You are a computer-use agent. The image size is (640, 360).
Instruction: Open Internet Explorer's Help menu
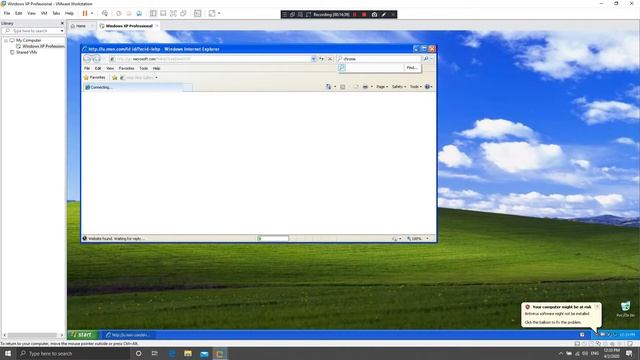tap(156, 68)
